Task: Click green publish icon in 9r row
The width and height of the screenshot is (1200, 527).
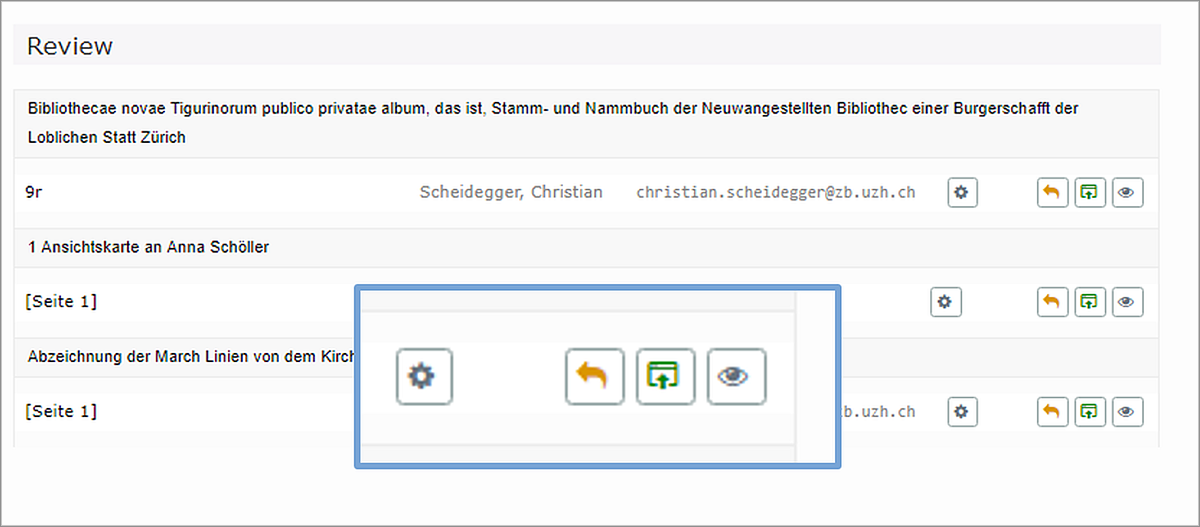Action: [1090, 193]
